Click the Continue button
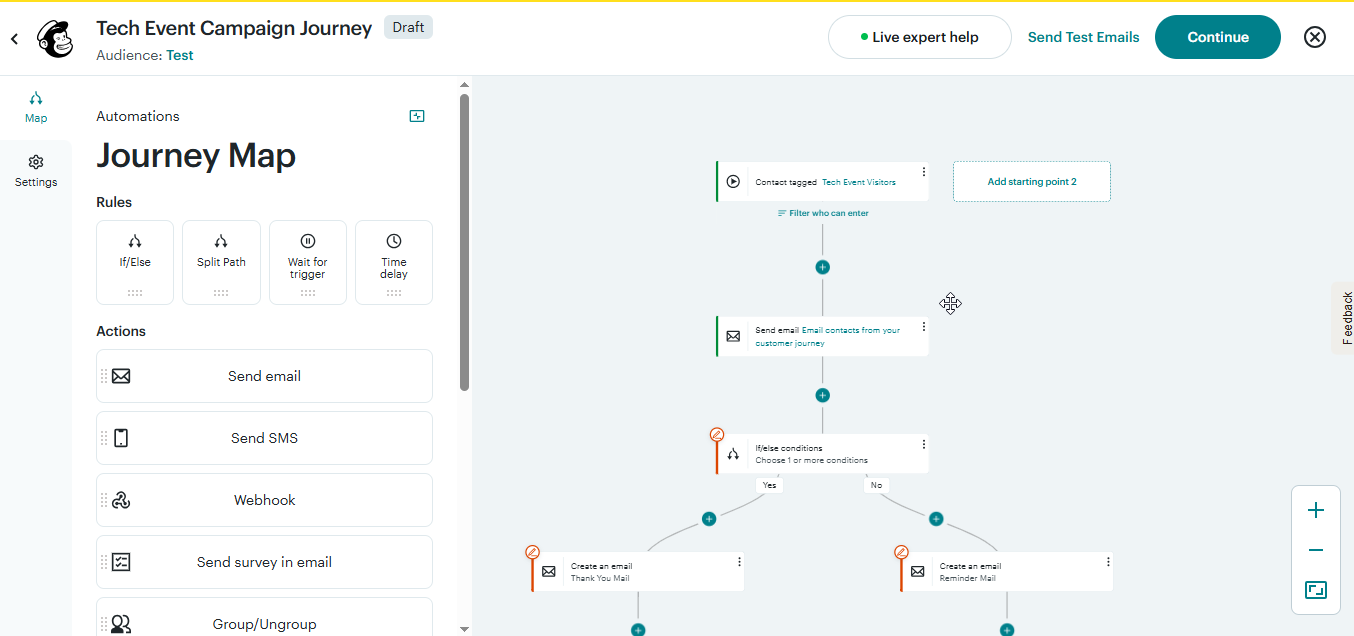1354x636 pixels. 1217,36
